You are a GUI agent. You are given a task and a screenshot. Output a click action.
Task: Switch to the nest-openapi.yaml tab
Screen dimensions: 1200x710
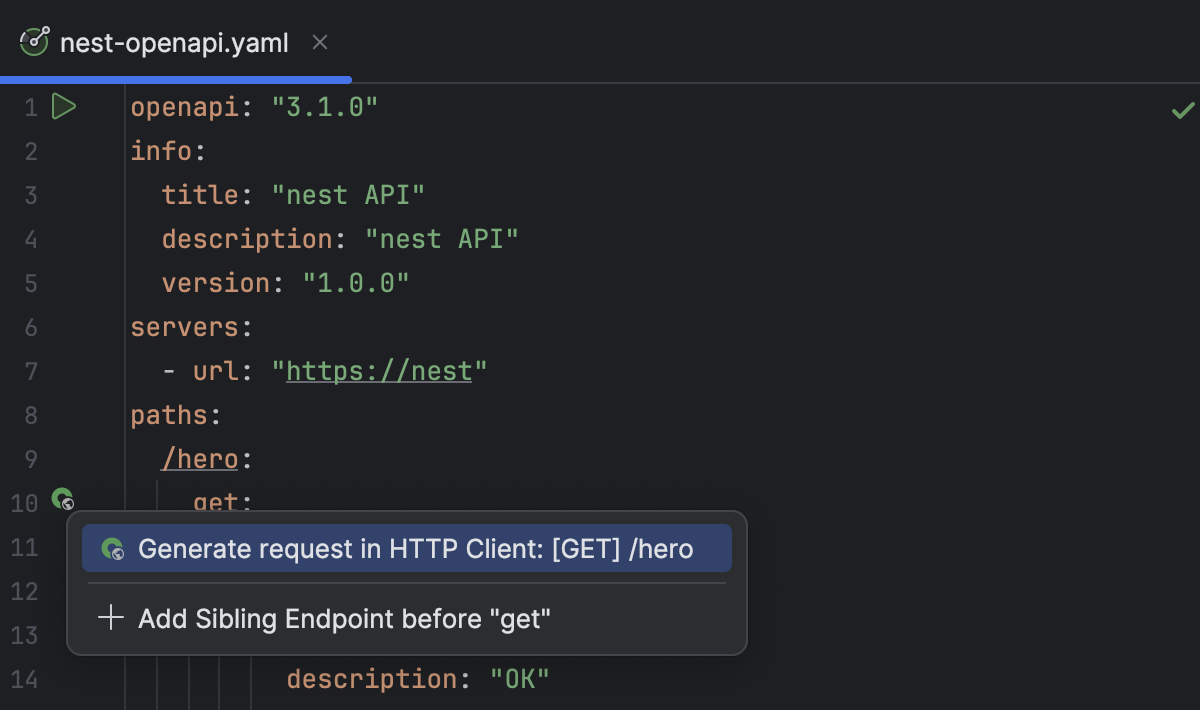pyautogui.click(x=174, y=42)
